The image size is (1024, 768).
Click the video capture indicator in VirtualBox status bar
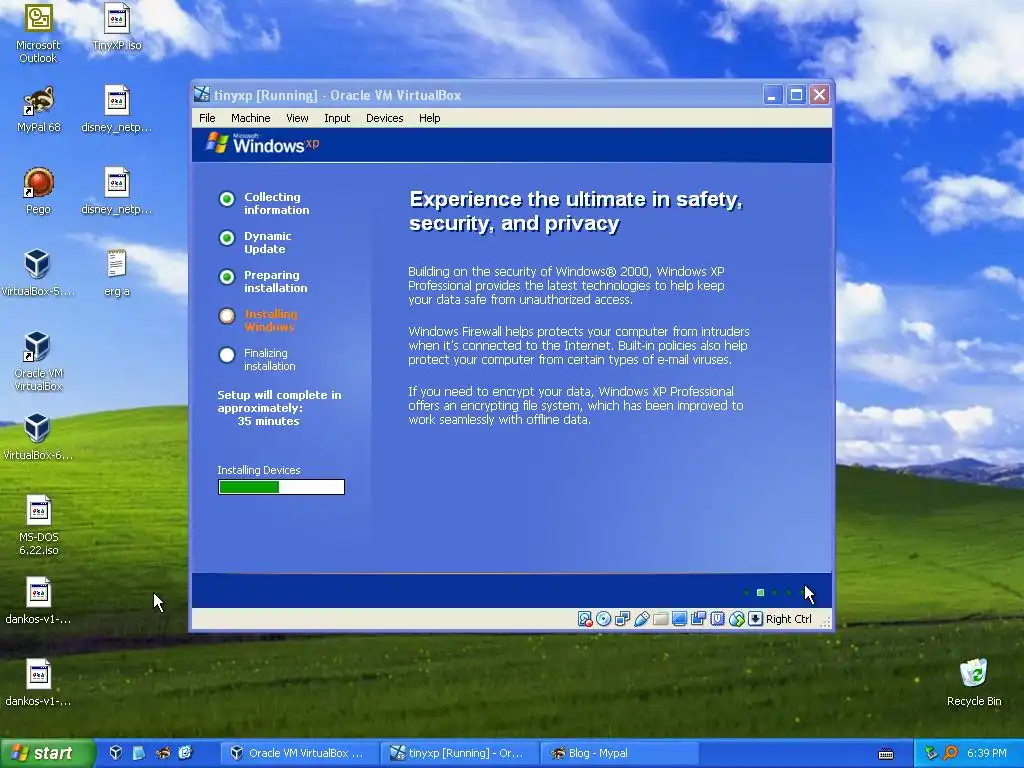pos(699,619)
